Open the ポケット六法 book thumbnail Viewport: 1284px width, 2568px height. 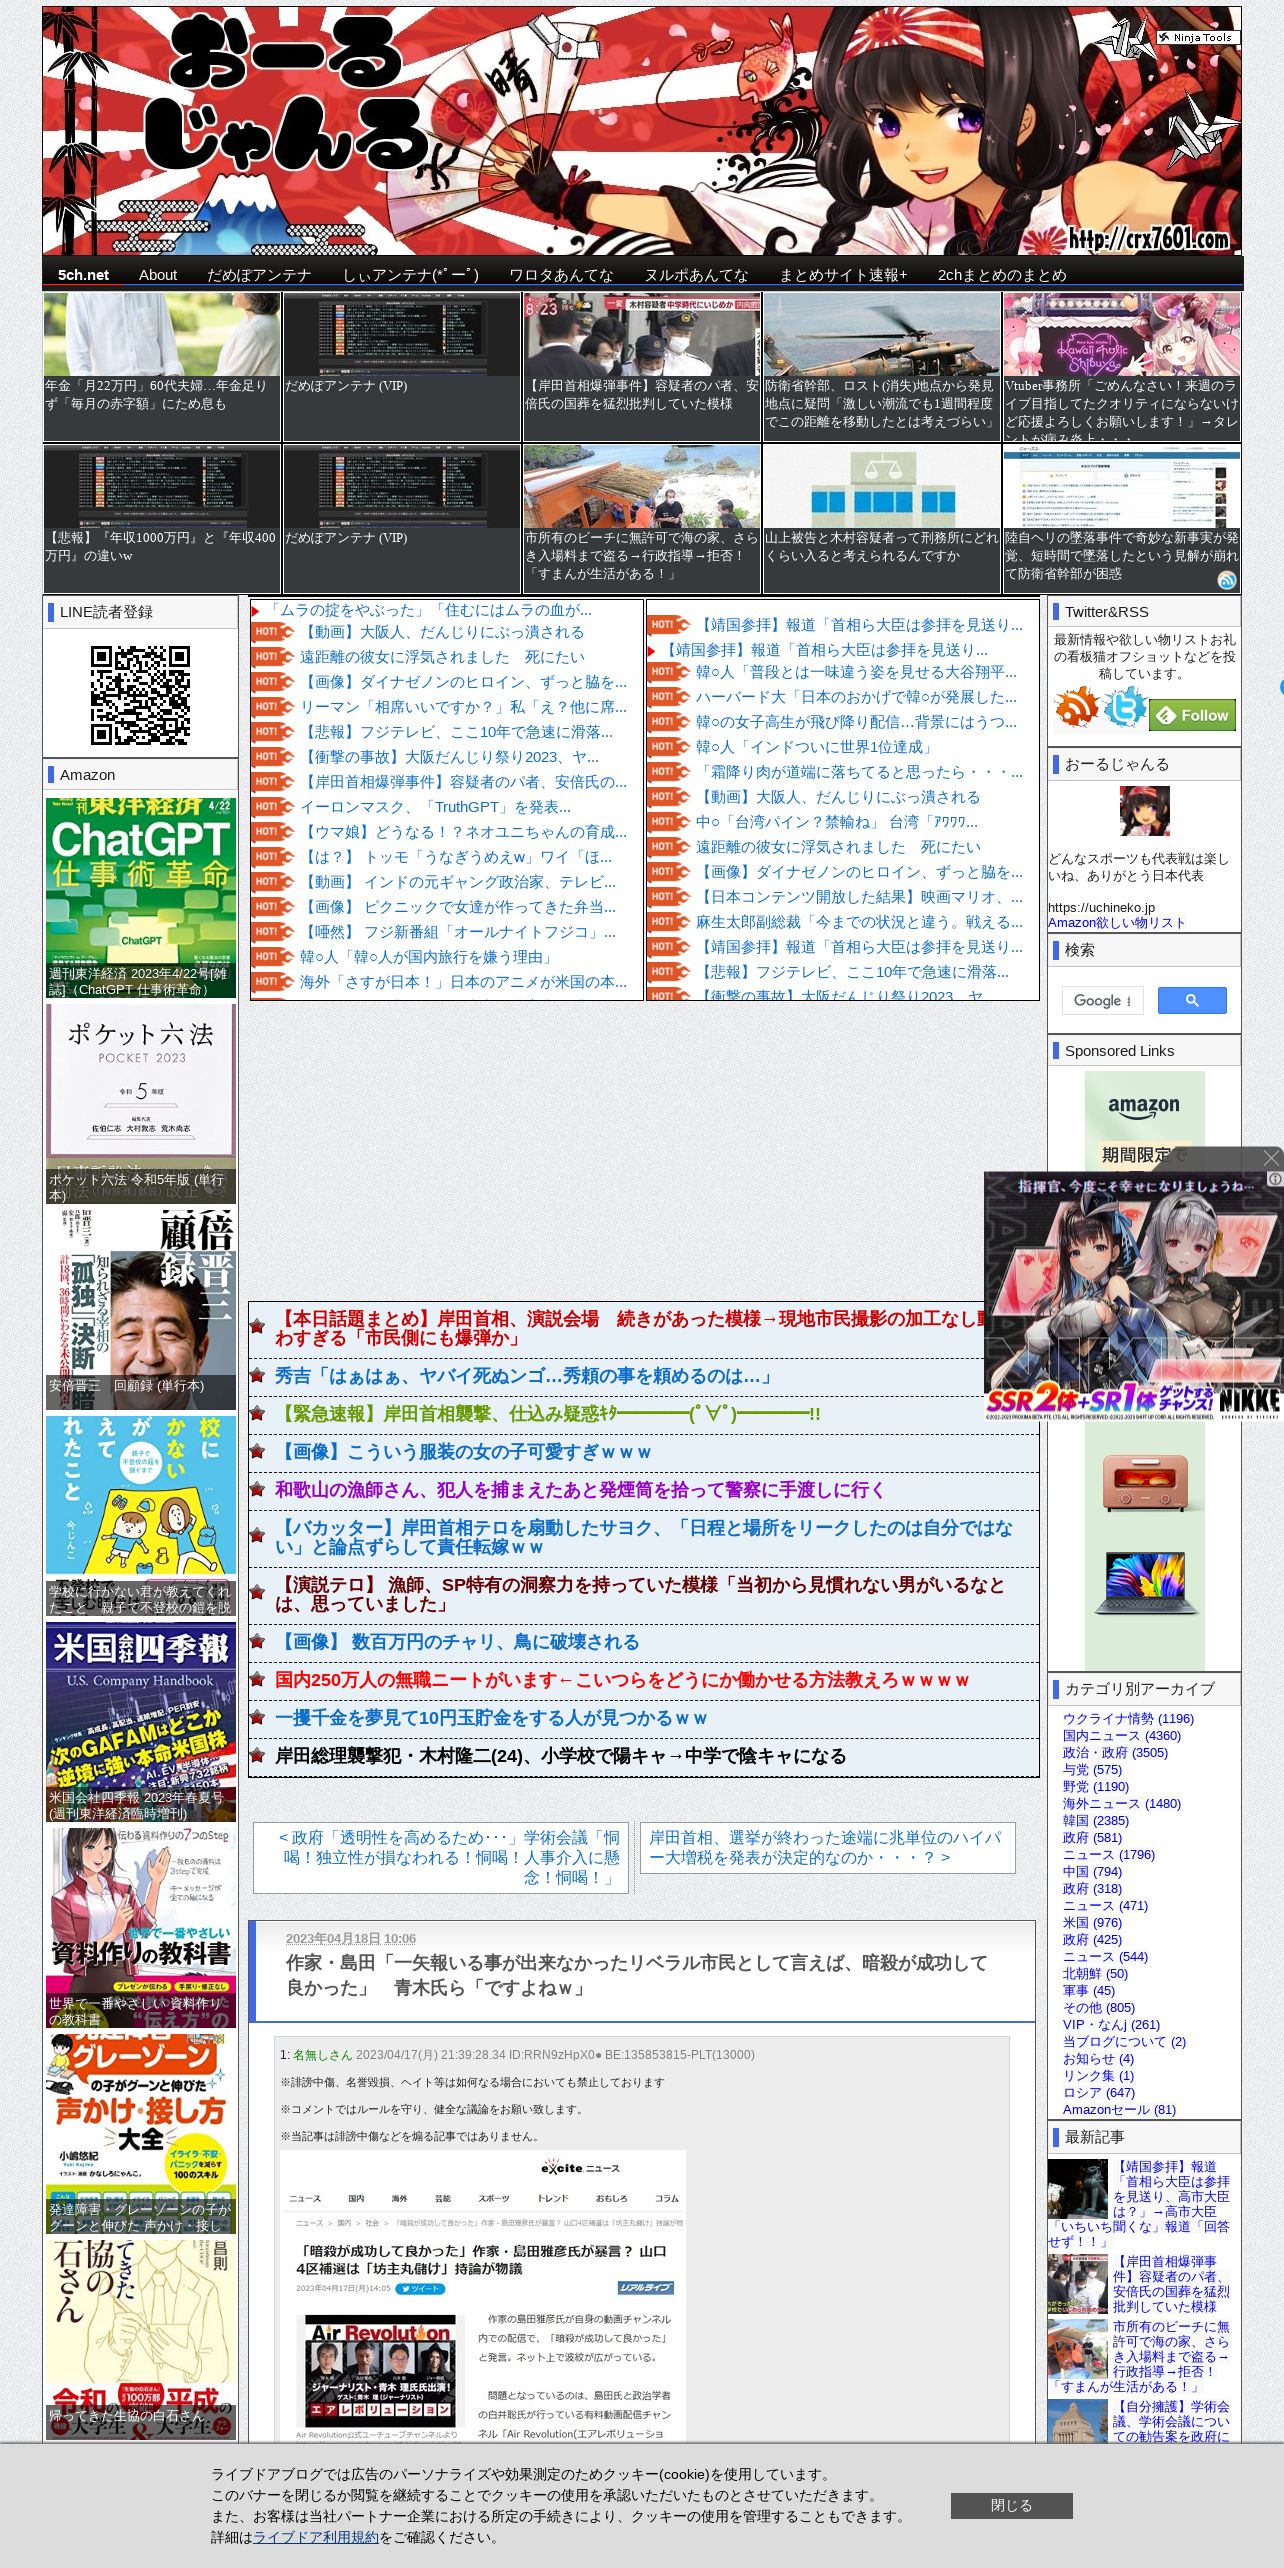(x=141, y=1103)
